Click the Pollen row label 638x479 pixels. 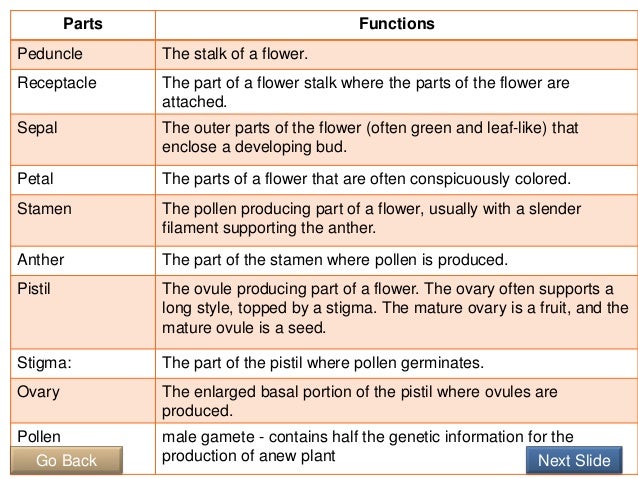pyautogui.click(x=39, y=437)
